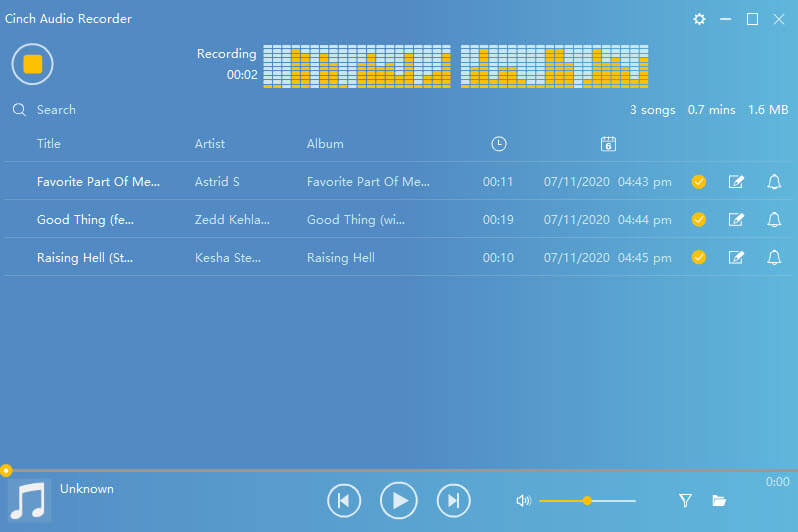Play the selected track
Screen dimensions: 798x532
(x=399, y=500)
